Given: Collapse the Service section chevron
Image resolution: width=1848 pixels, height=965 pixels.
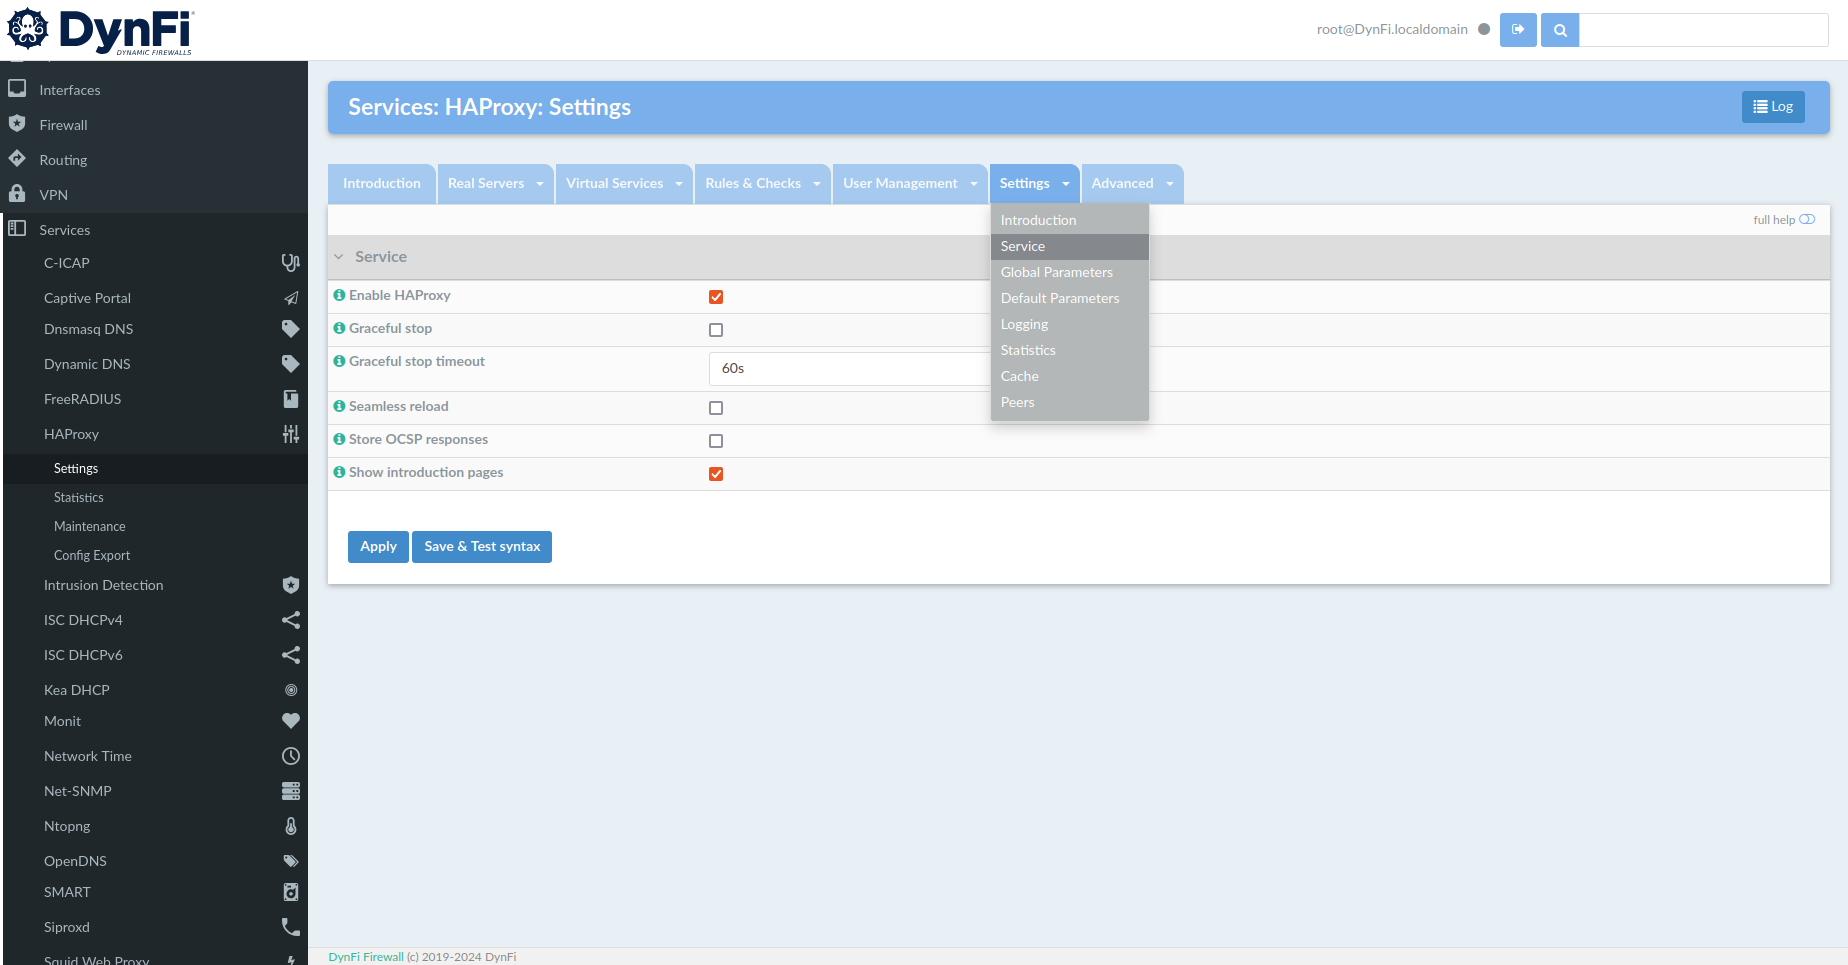Looking at the screenshot, I should [339, 257].
